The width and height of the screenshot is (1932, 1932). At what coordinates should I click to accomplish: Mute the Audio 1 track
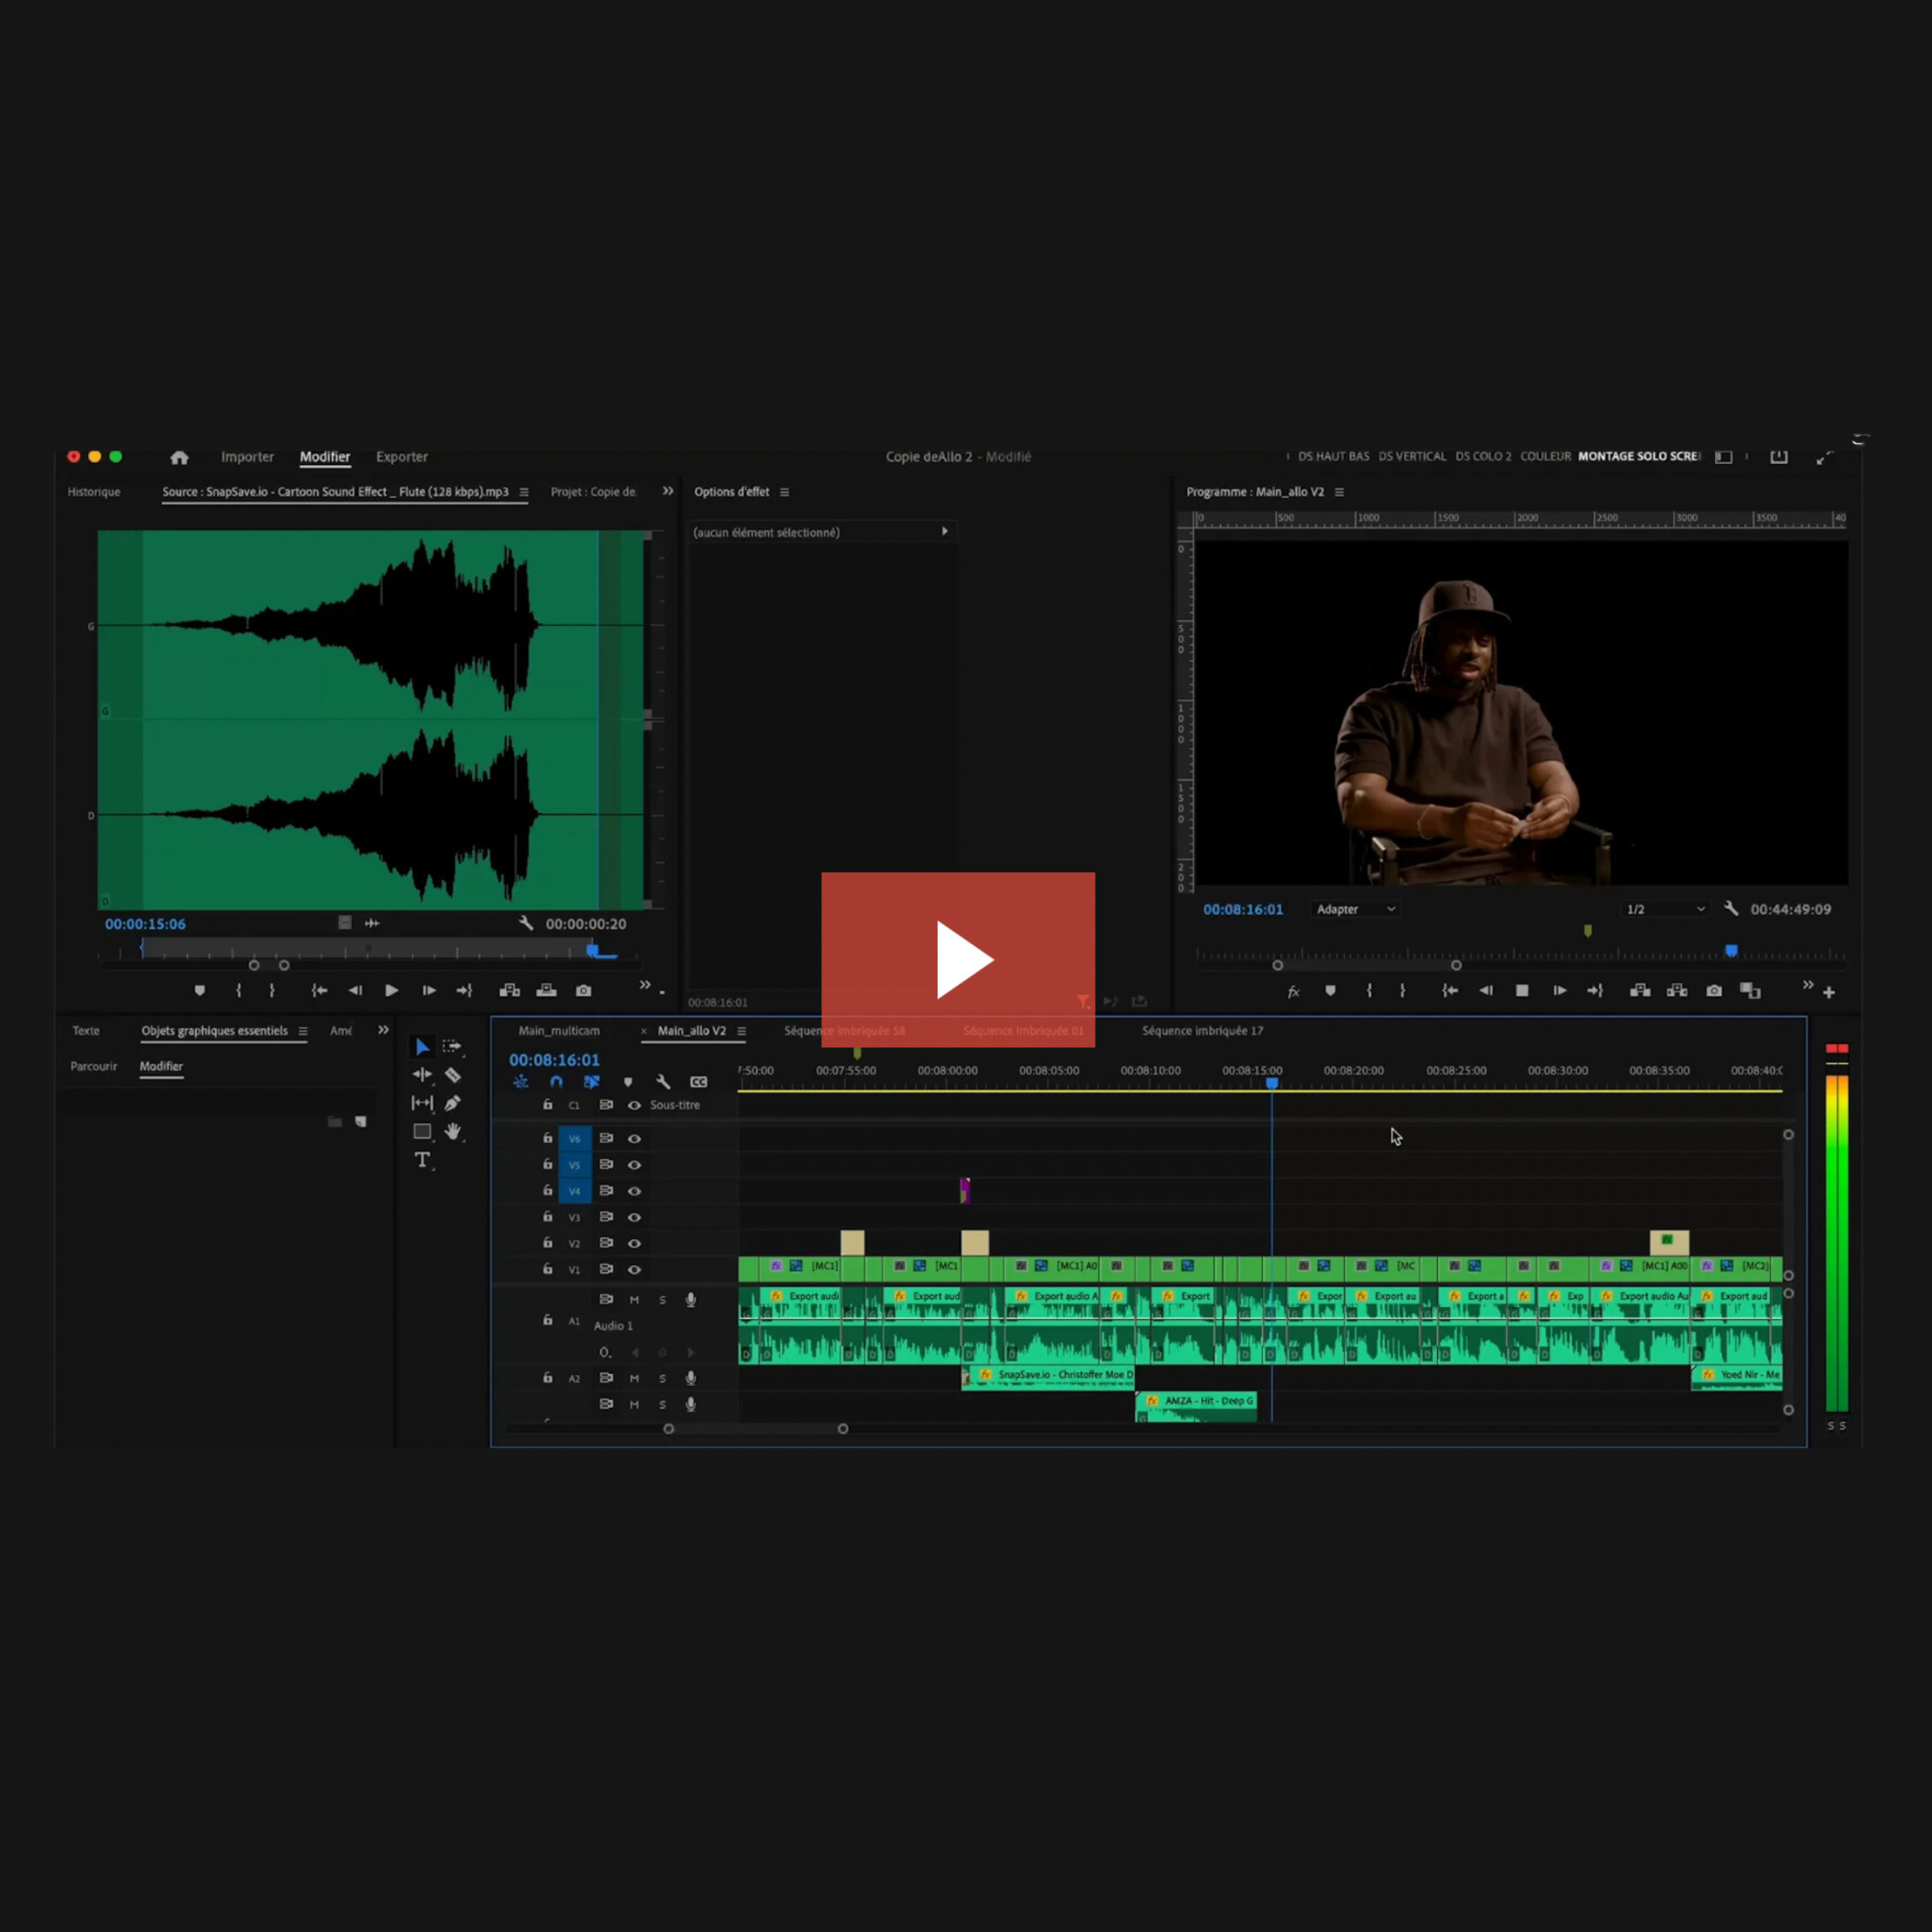tap(634, 1300)
